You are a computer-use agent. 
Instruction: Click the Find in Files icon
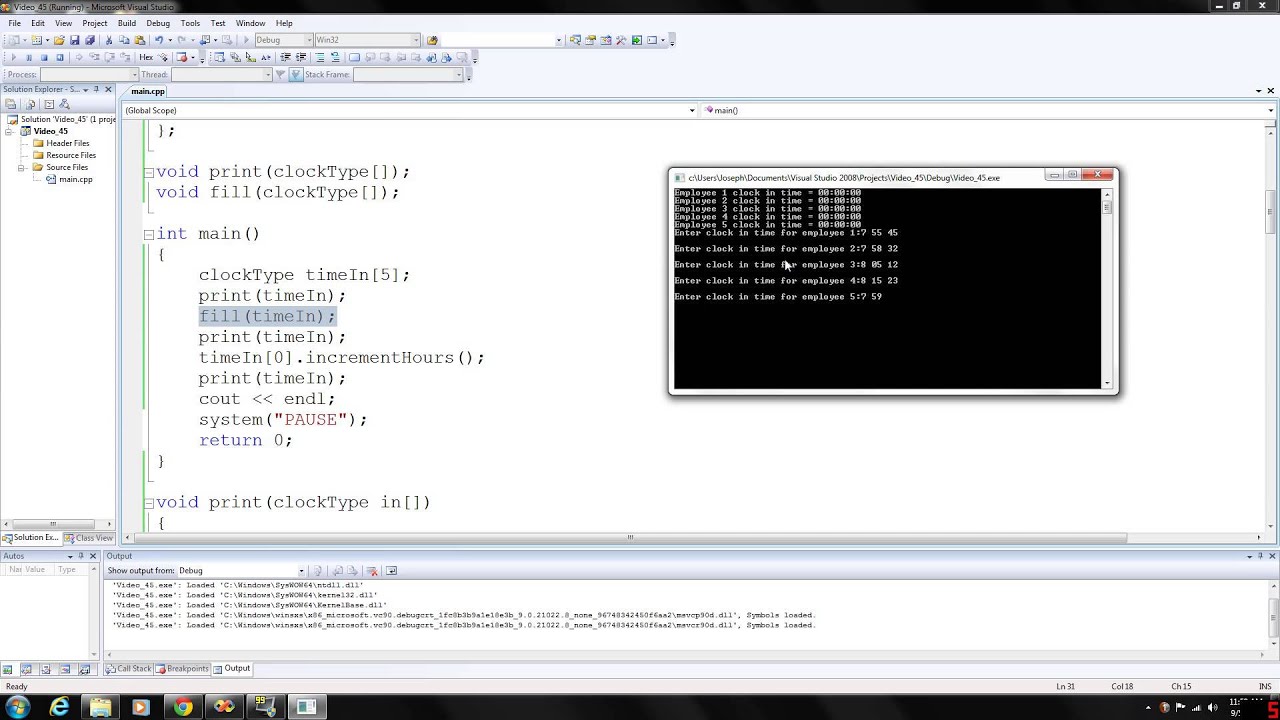click(432, 40)
